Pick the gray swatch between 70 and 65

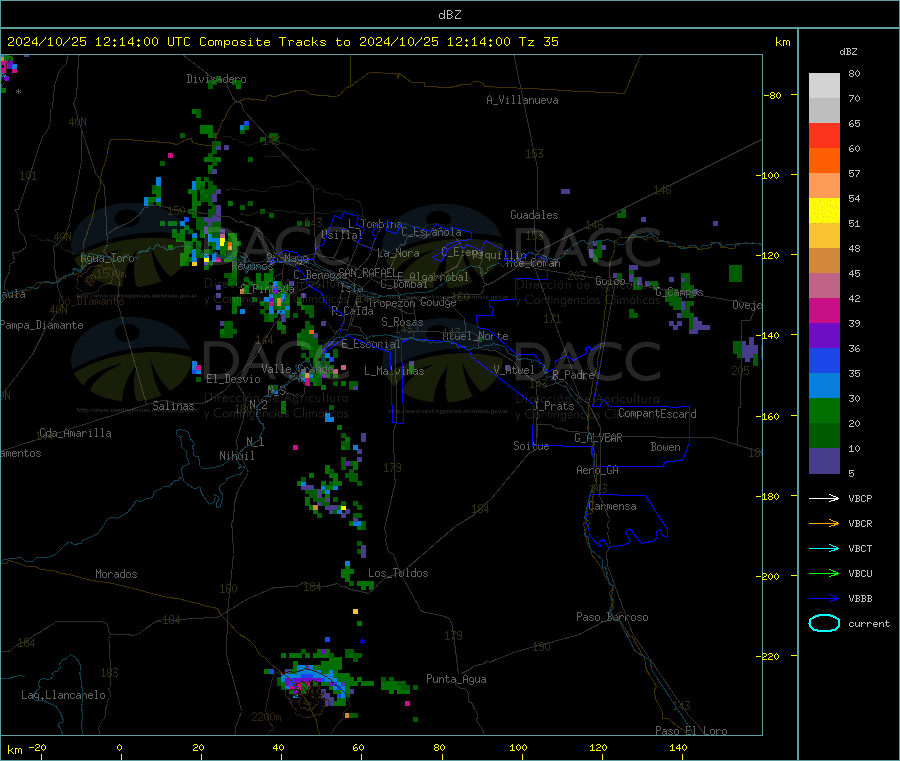tap(824, 111)
